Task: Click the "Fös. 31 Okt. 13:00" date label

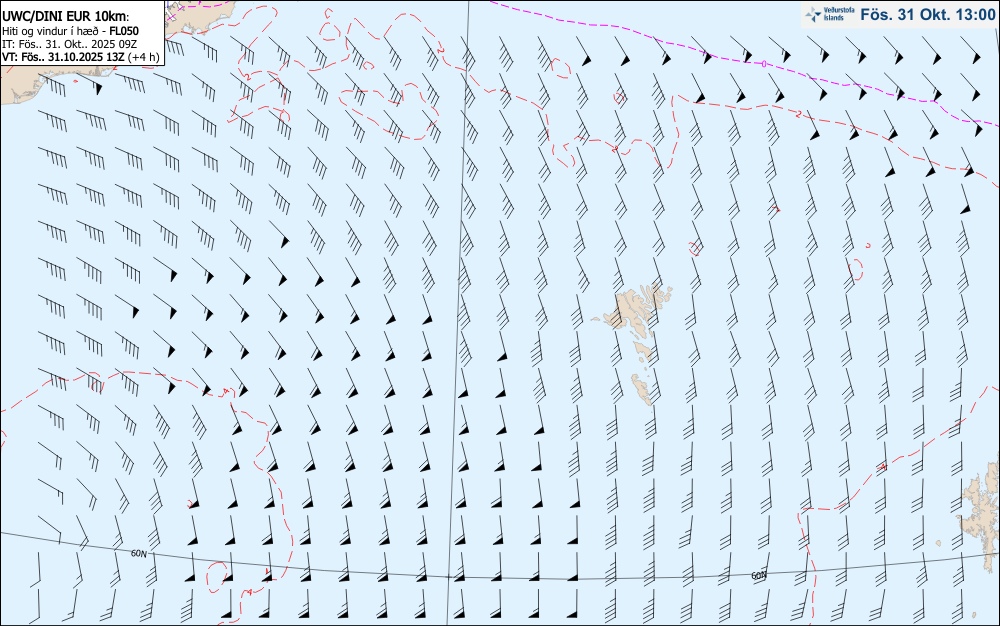Action: pyautogui.click(x=928, y=15)
